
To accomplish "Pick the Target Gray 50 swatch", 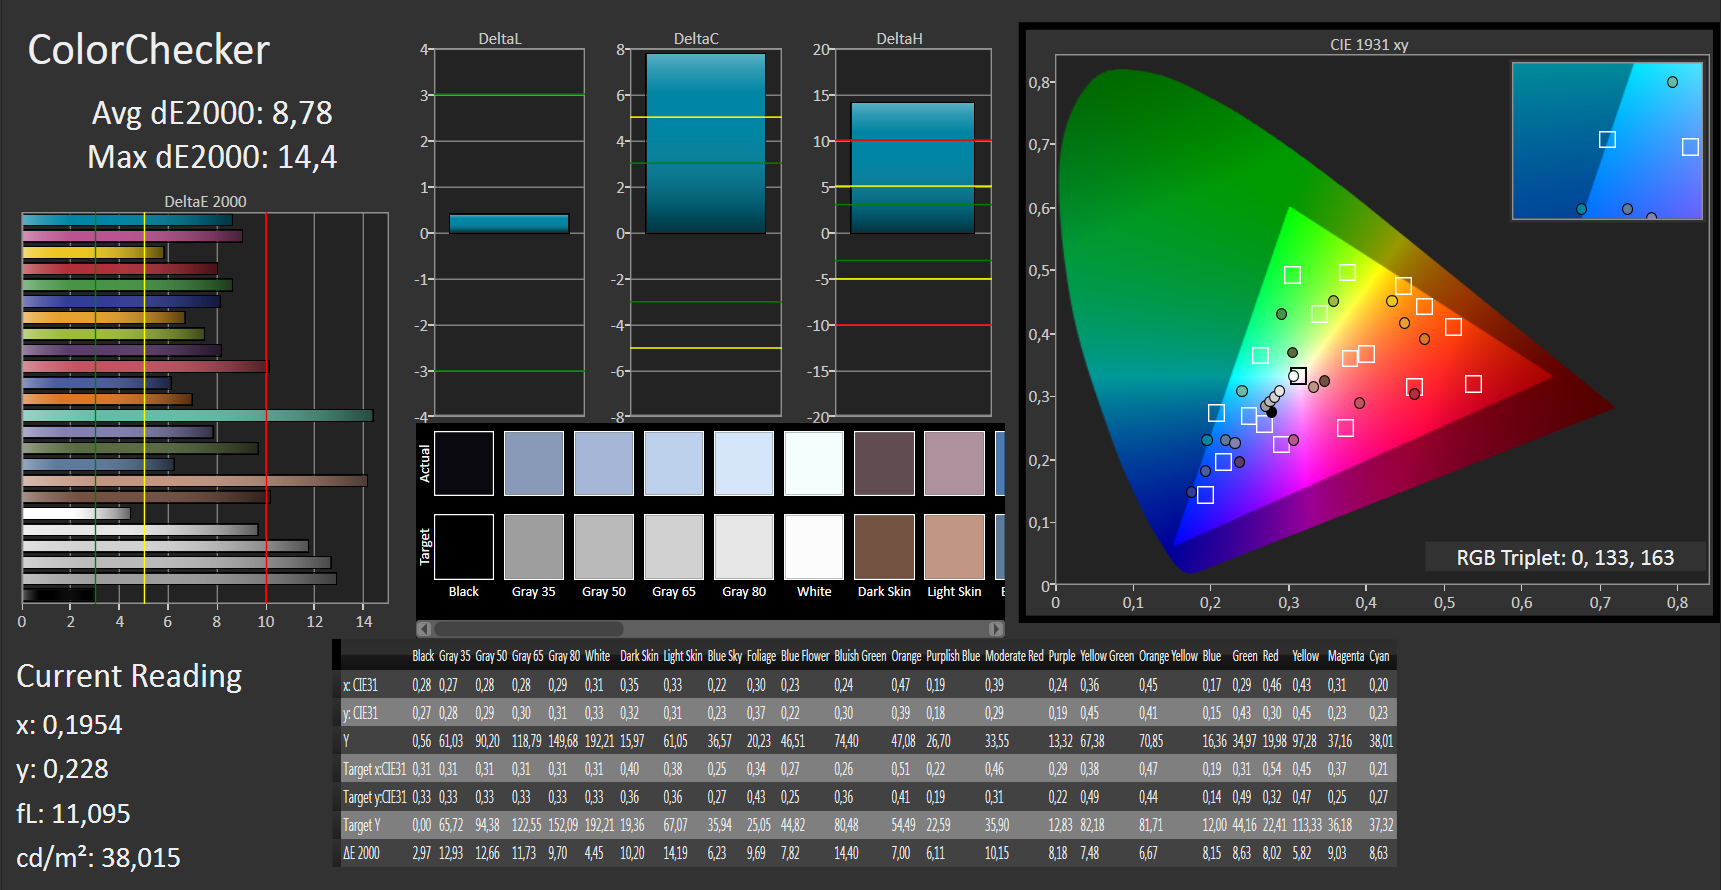I will [604, 547].
